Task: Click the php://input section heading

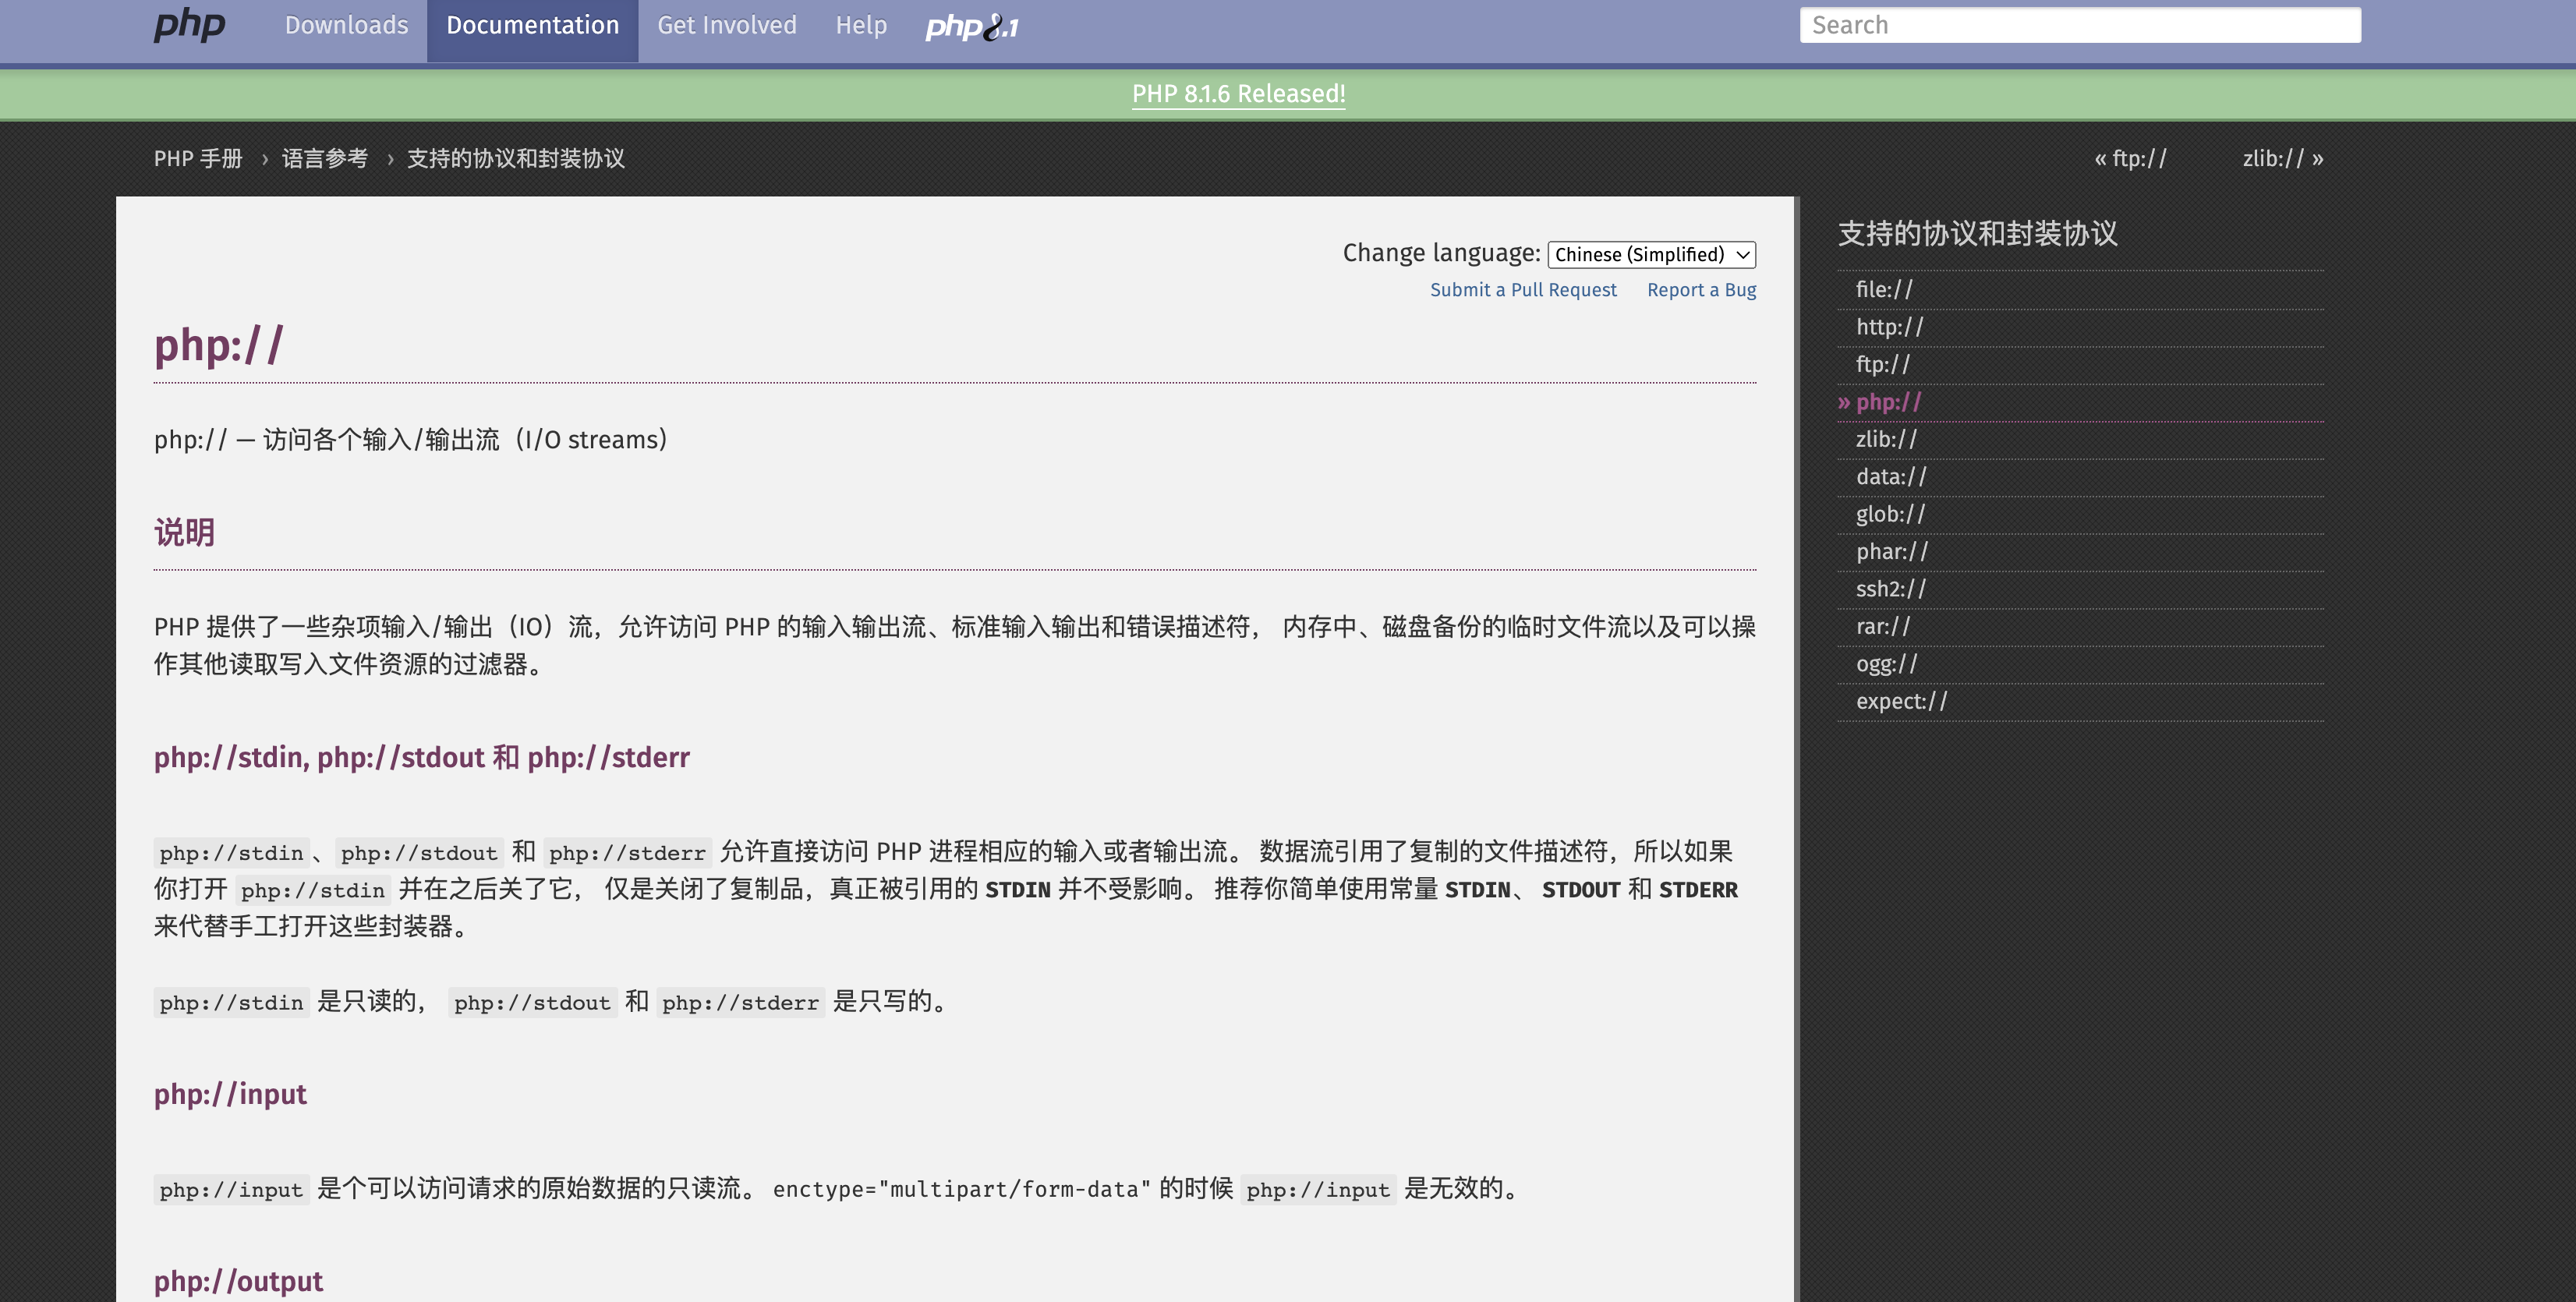Action: coord(230,1094)
